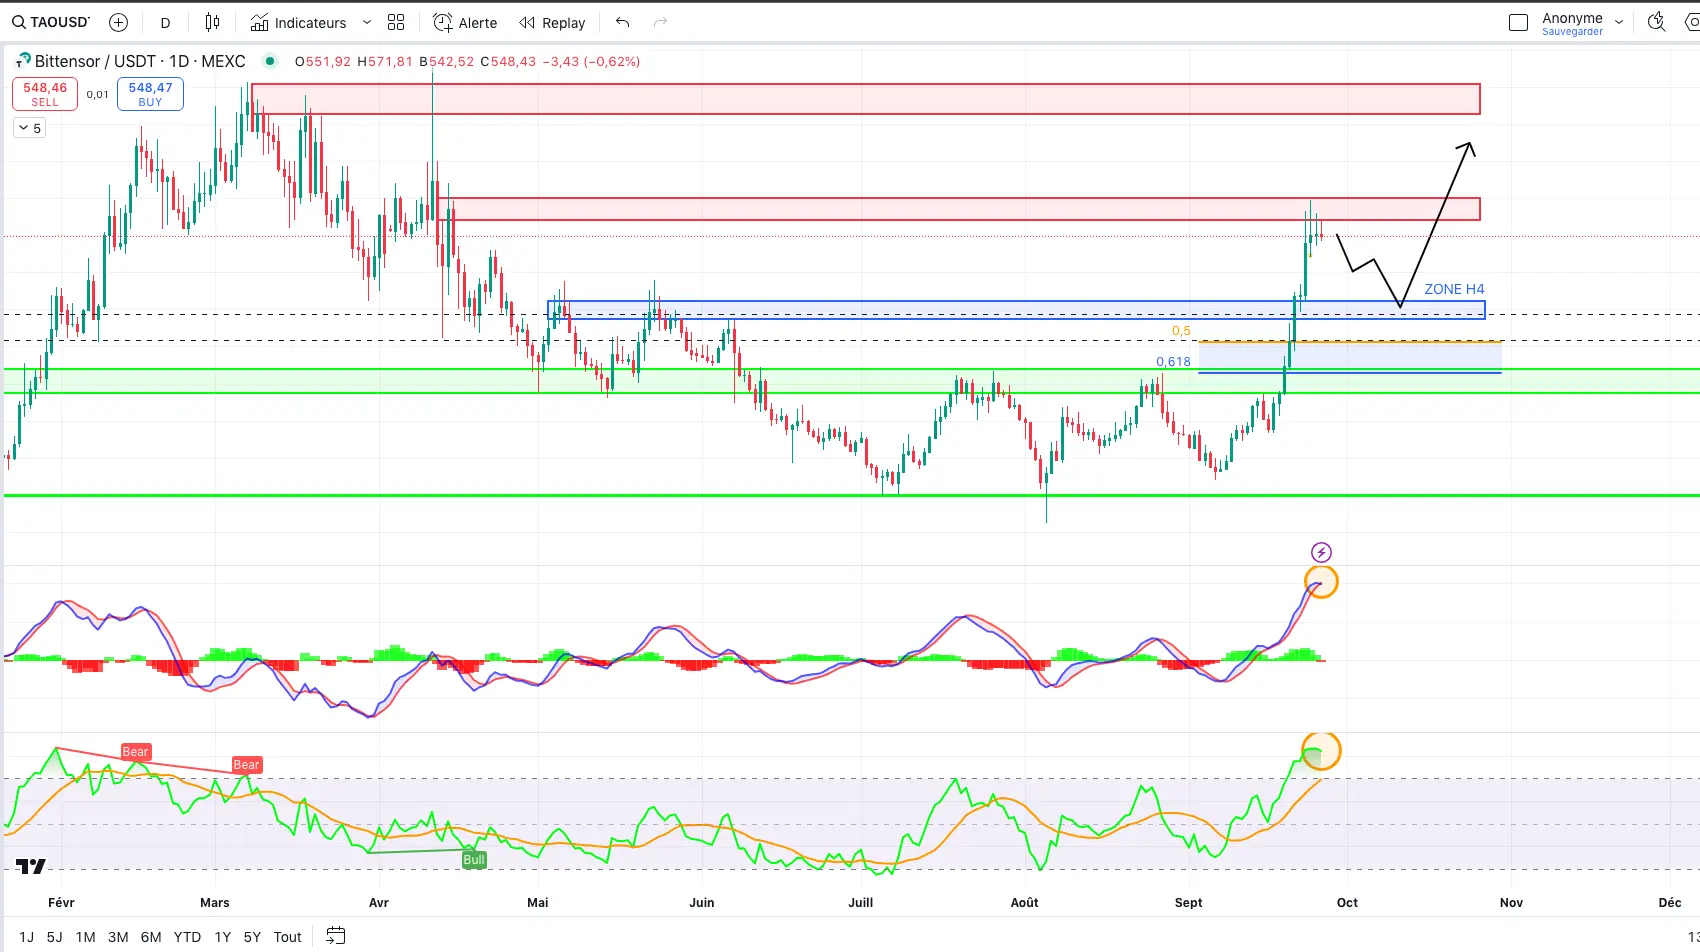This screenshot has width=1700, height=952.
Task: Select the 5Y date range
Action: [252, 937]
